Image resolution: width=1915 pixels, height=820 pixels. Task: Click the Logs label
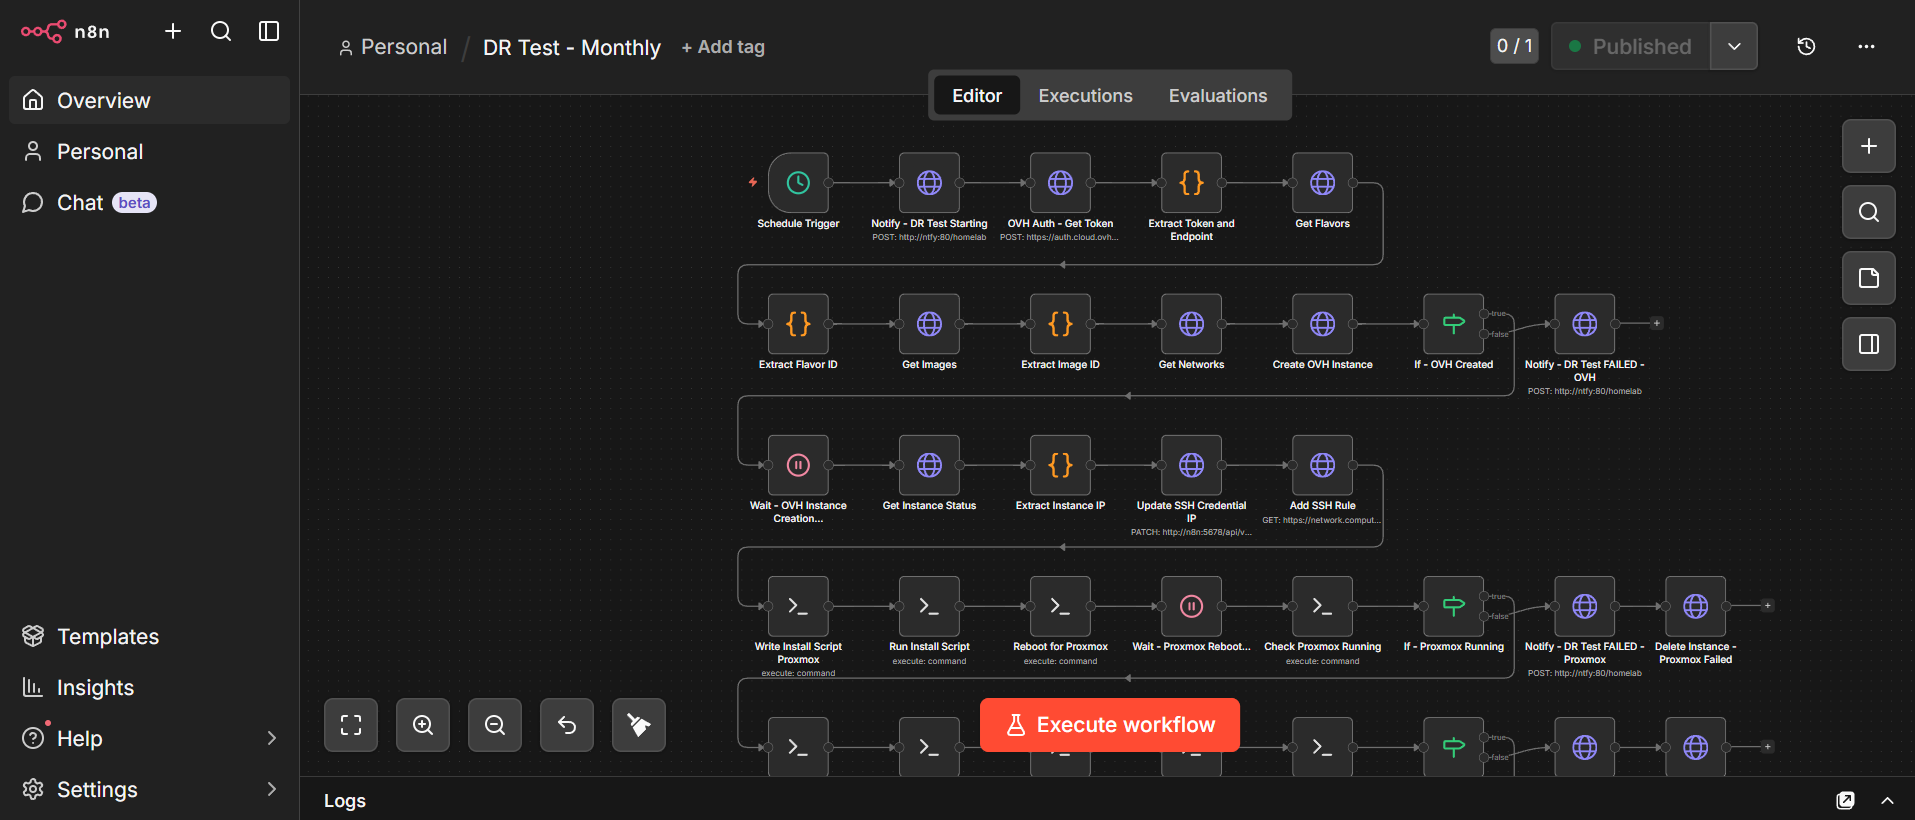(x=345, y=800)
